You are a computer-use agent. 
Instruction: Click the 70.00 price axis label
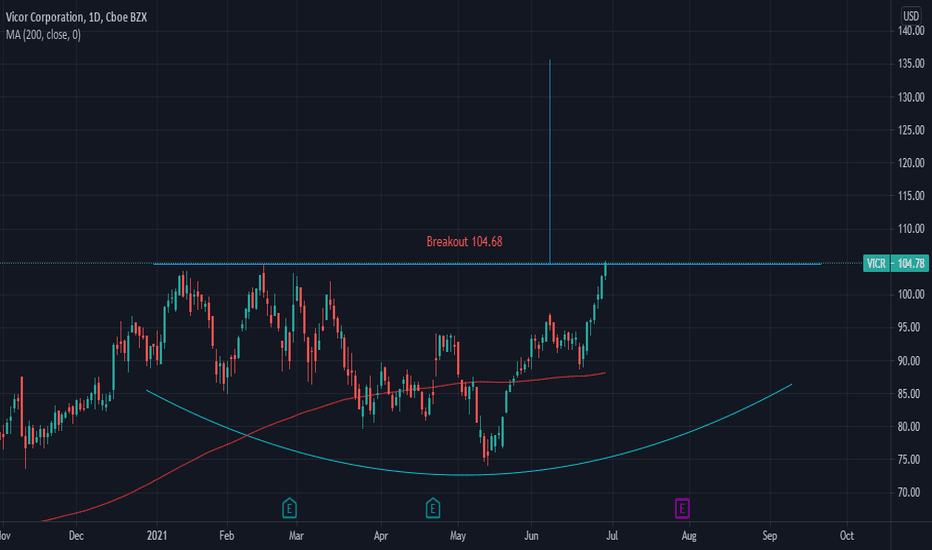(911, 492)
